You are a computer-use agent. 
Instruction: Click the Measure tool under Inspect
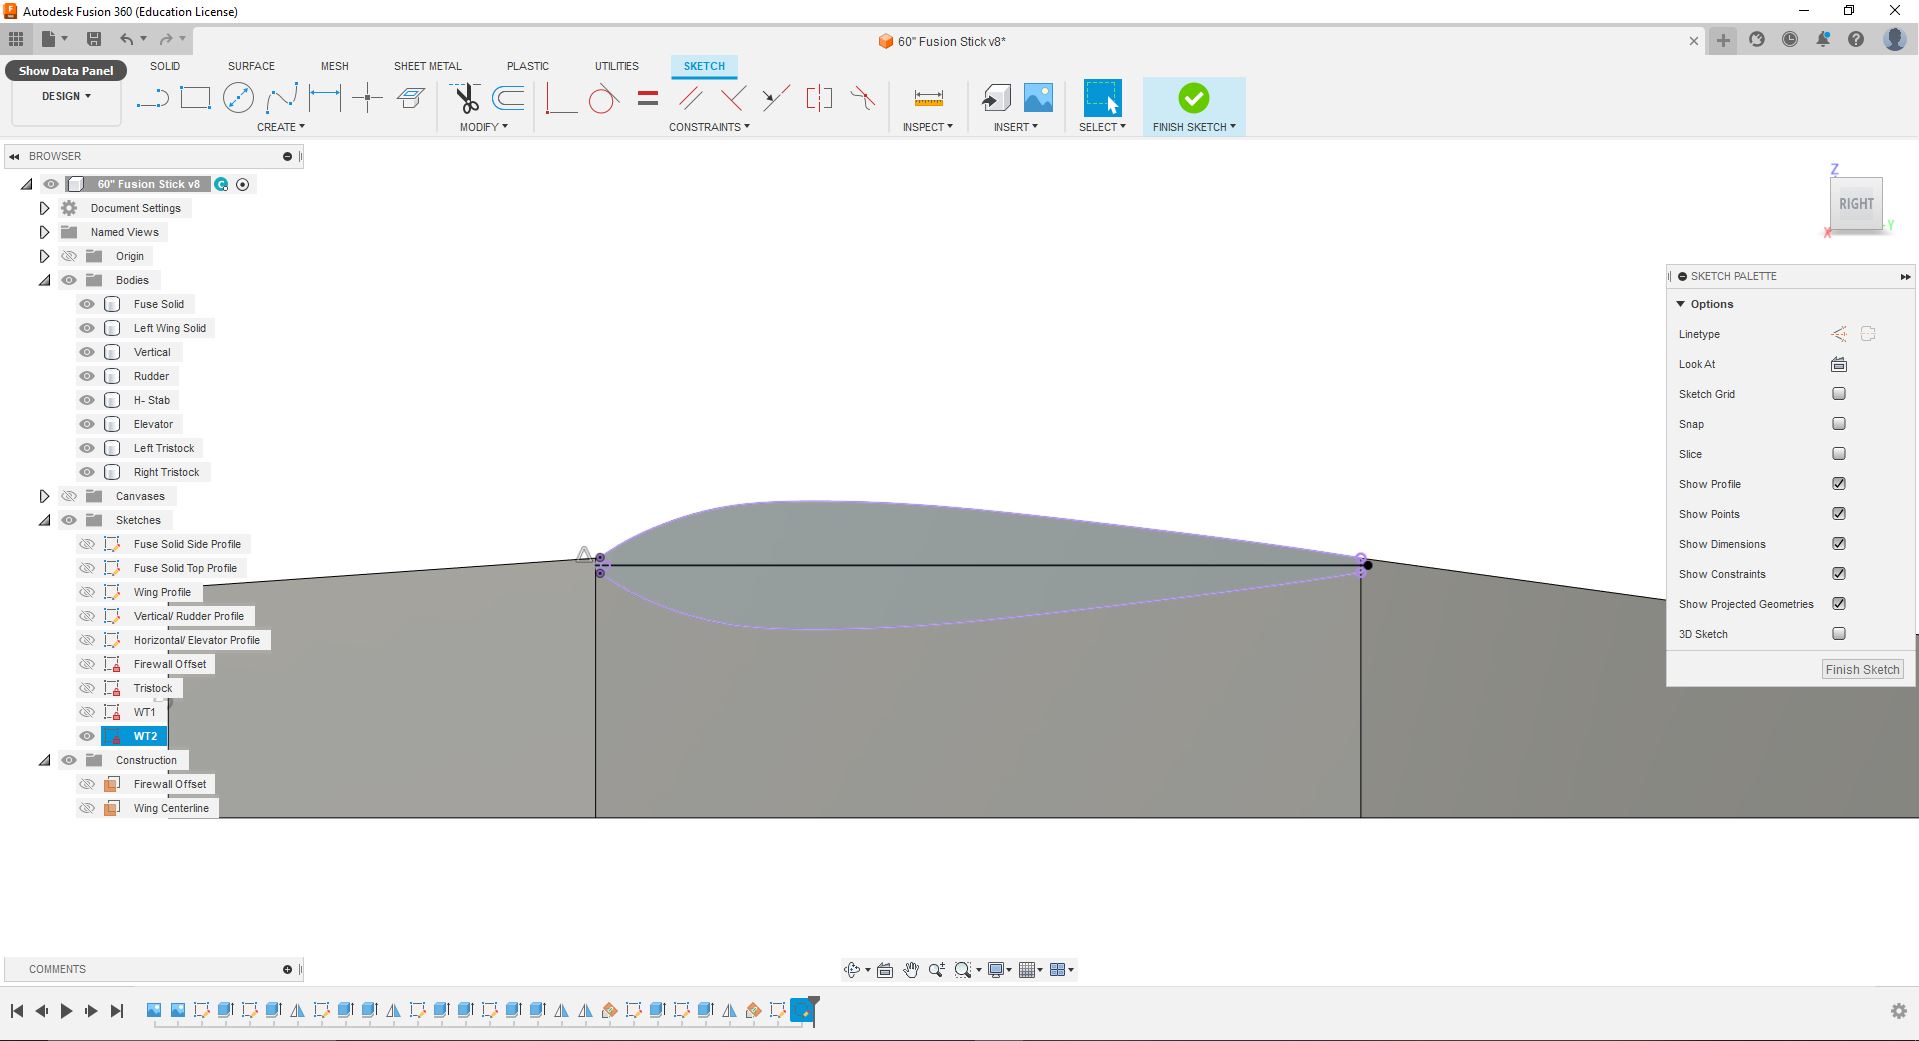(928, 98)
